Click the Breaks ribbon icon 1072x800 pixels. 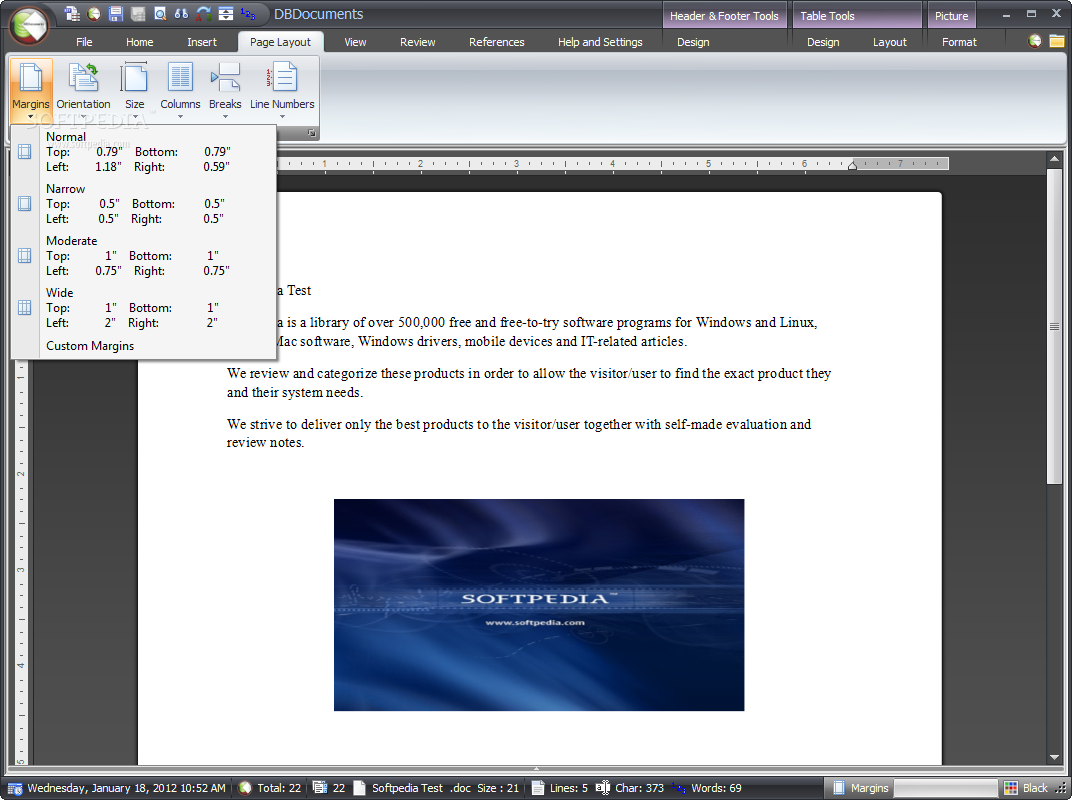click(x=225, y=77)
